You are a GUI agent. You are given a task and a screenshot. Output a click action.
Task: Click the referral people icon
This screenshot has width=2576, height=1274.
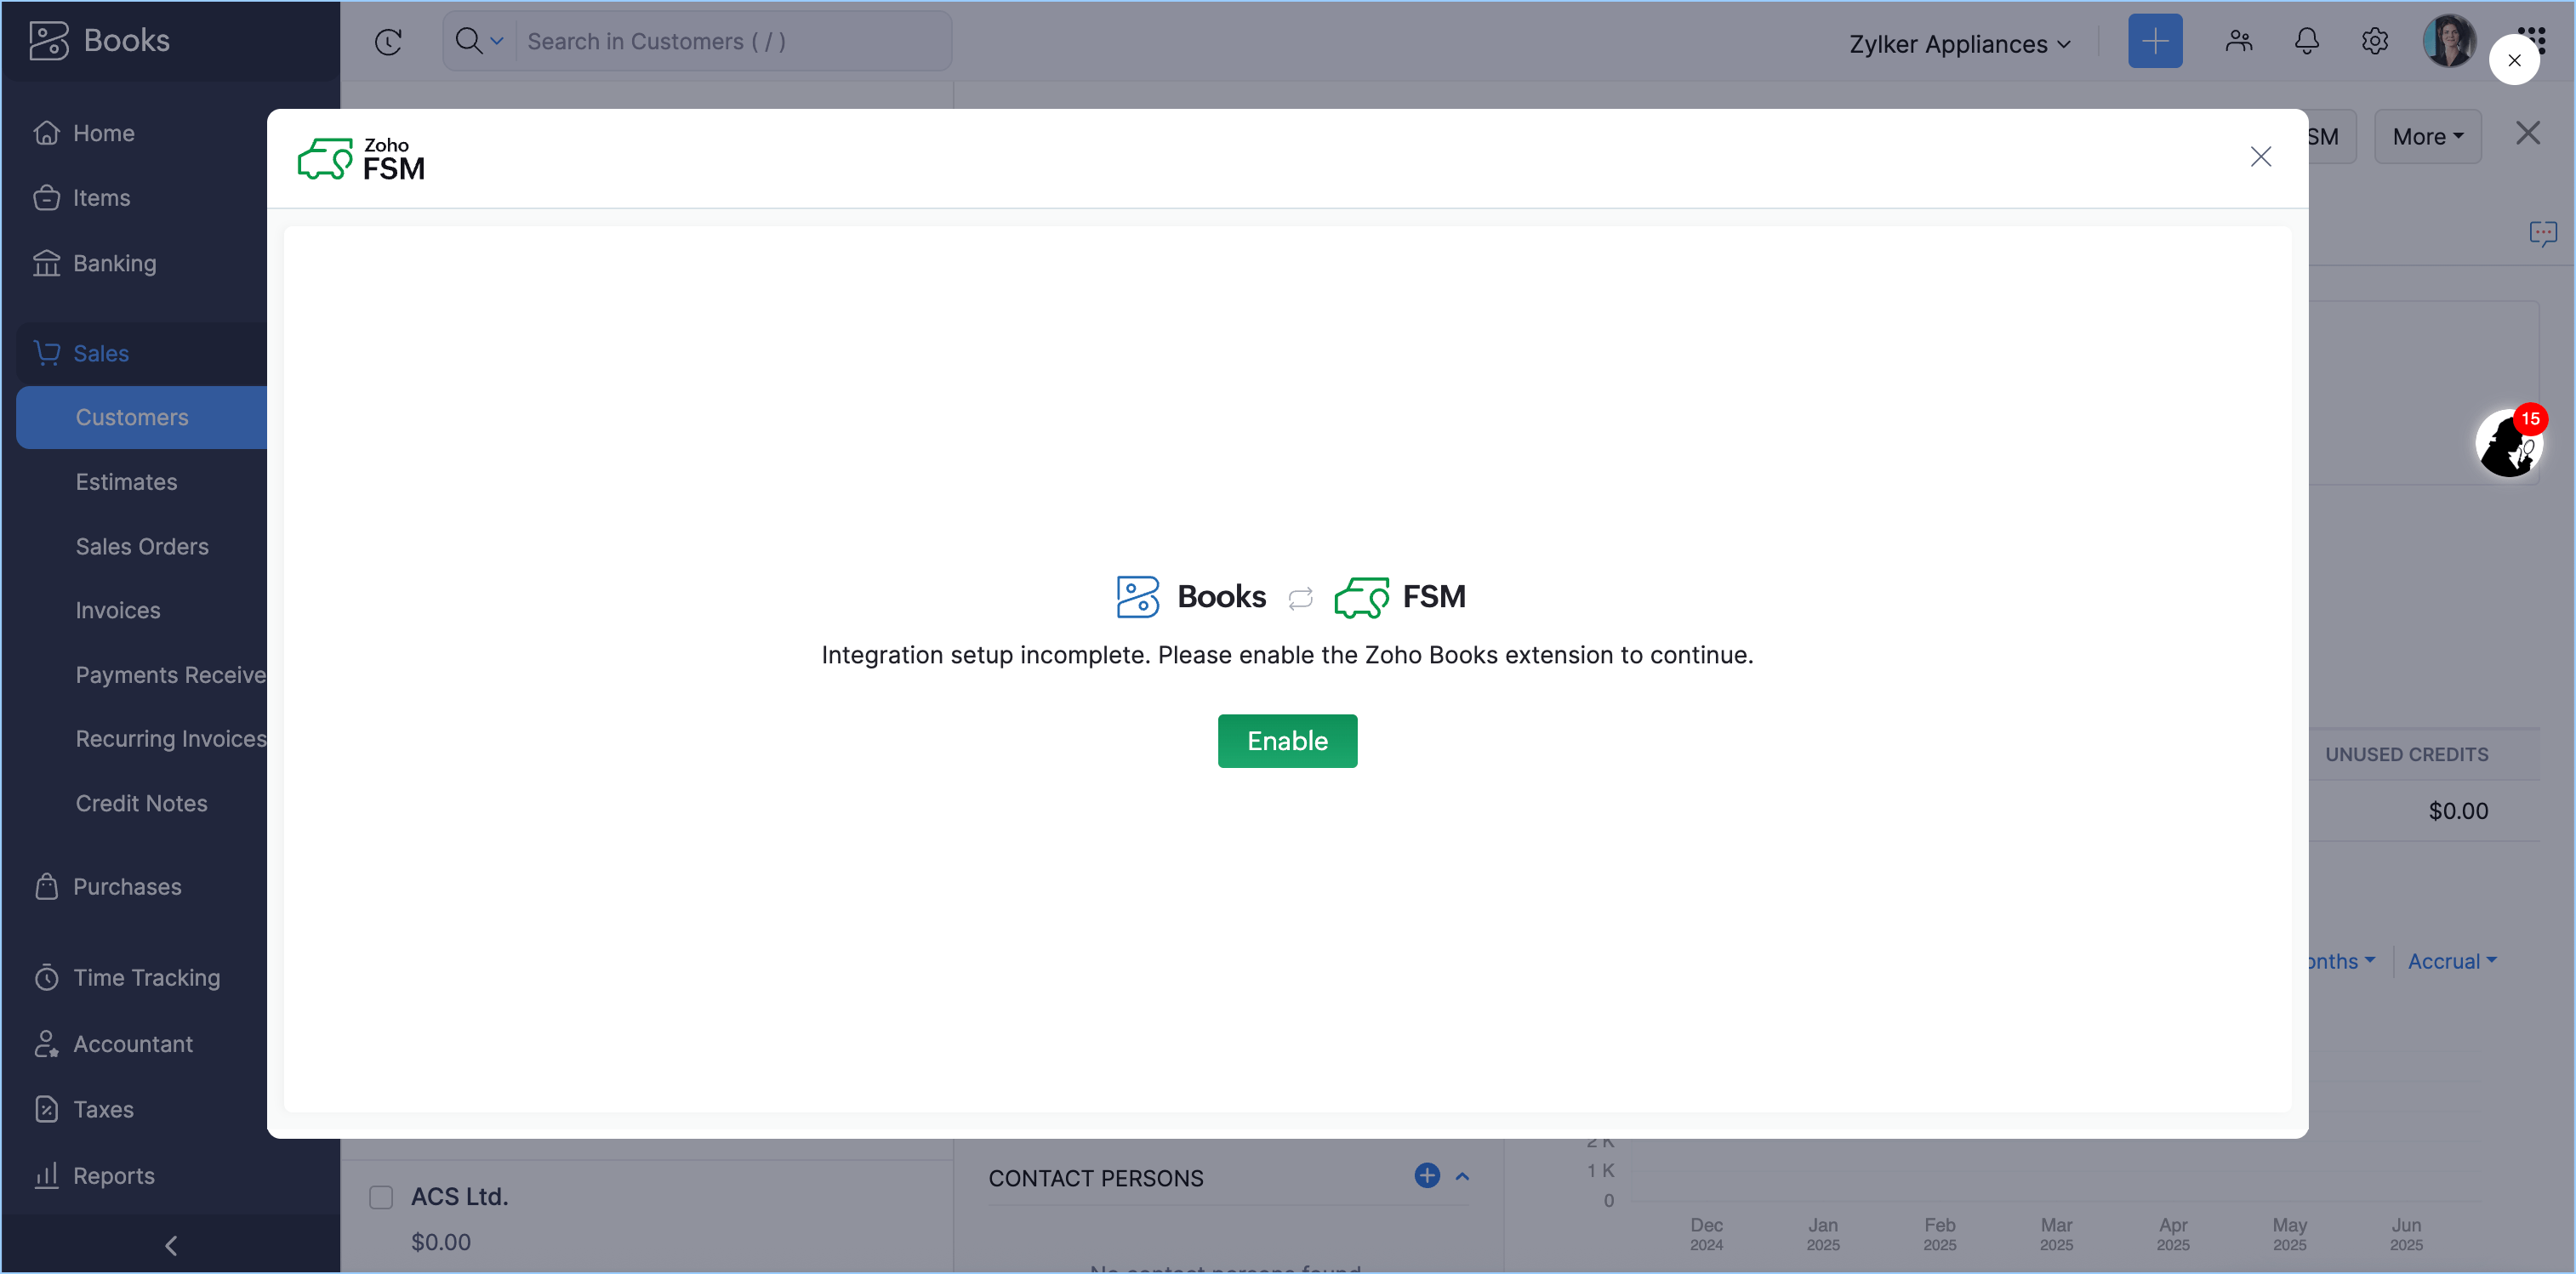pyautogui.click(x=2238, y=41)
